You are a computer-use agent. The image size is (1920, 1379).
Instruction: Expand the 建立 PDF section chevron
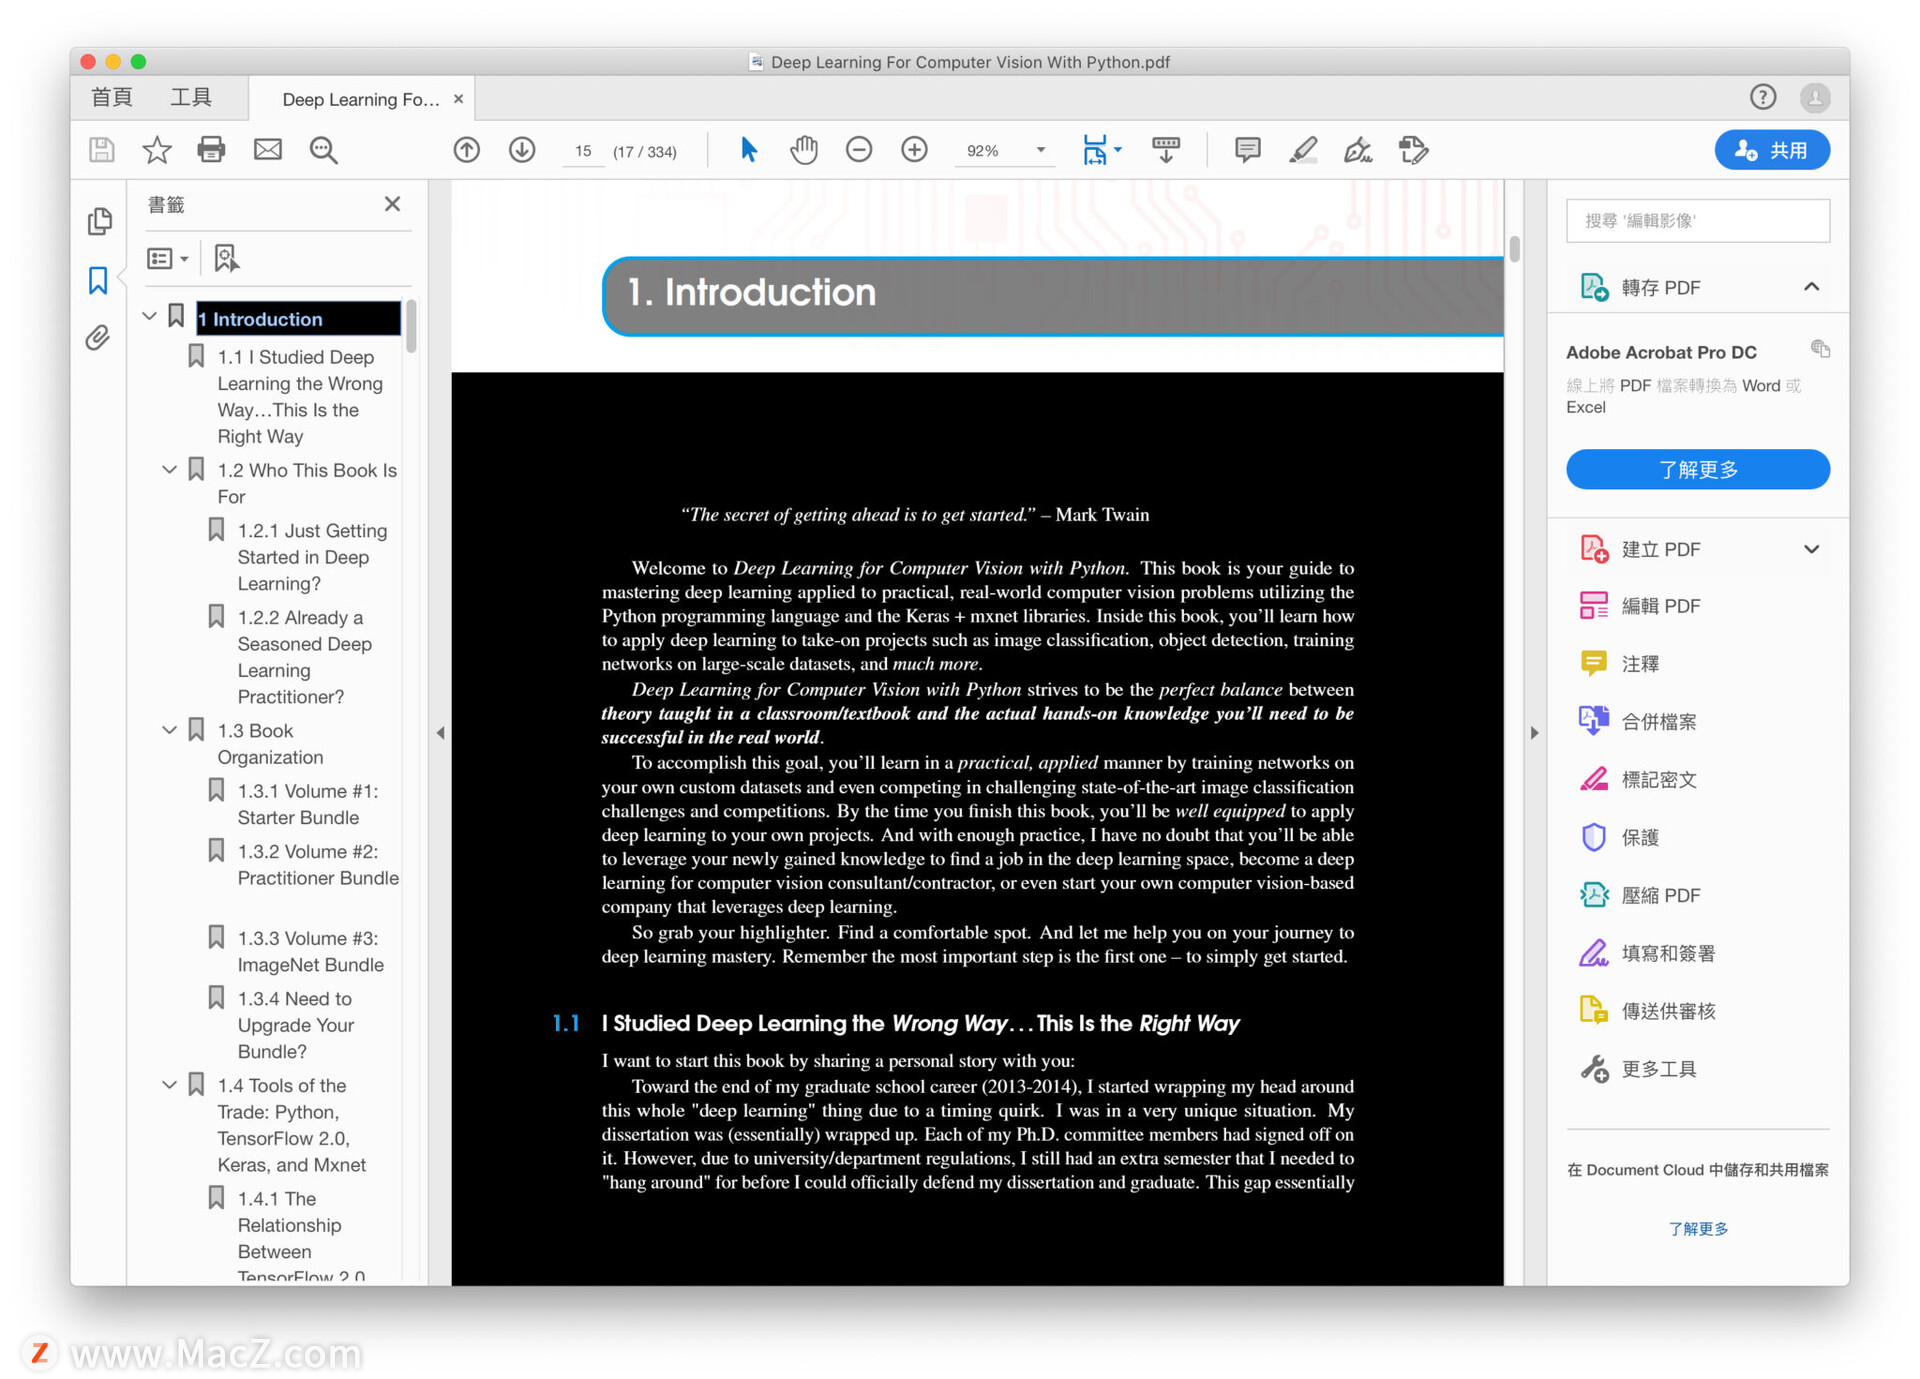1811,549
